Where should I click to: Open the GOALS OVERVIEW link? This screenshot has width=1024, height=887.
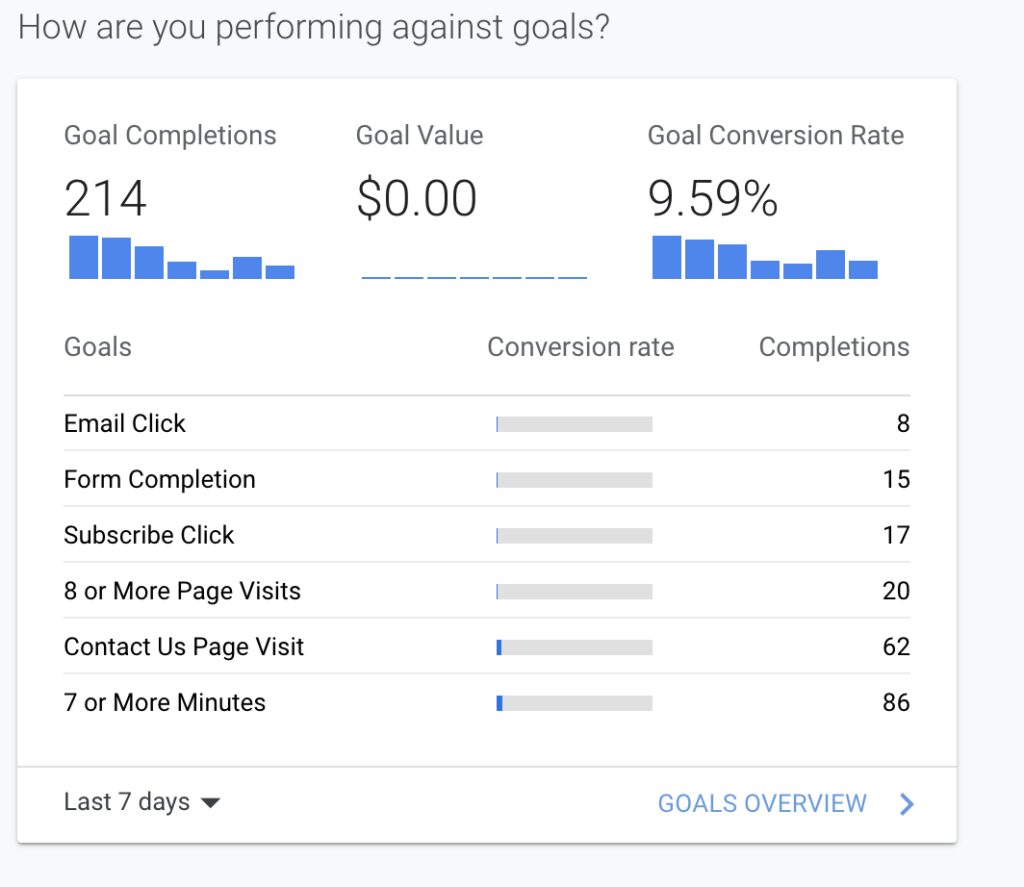pyautogui.click(x=764, y=803)
